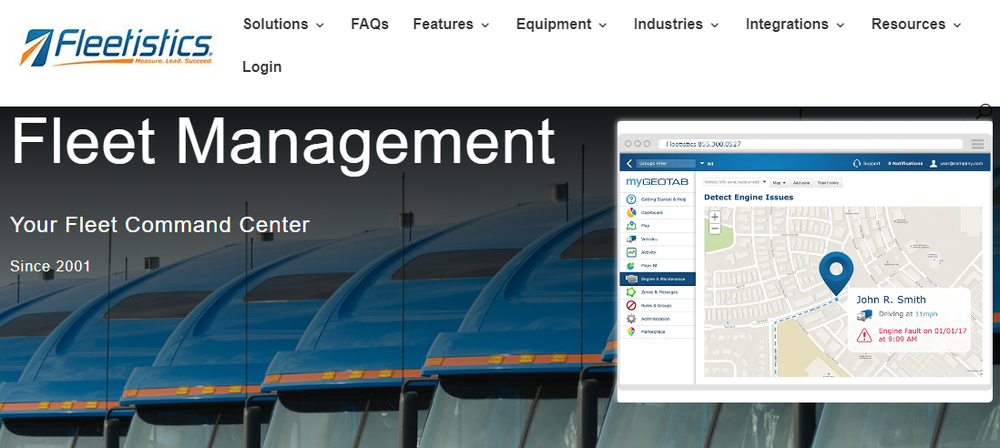Image resolution: width=1000 pixels, height=448 pixels.
Task: Open the All groups dropdown
Action: 707,163
